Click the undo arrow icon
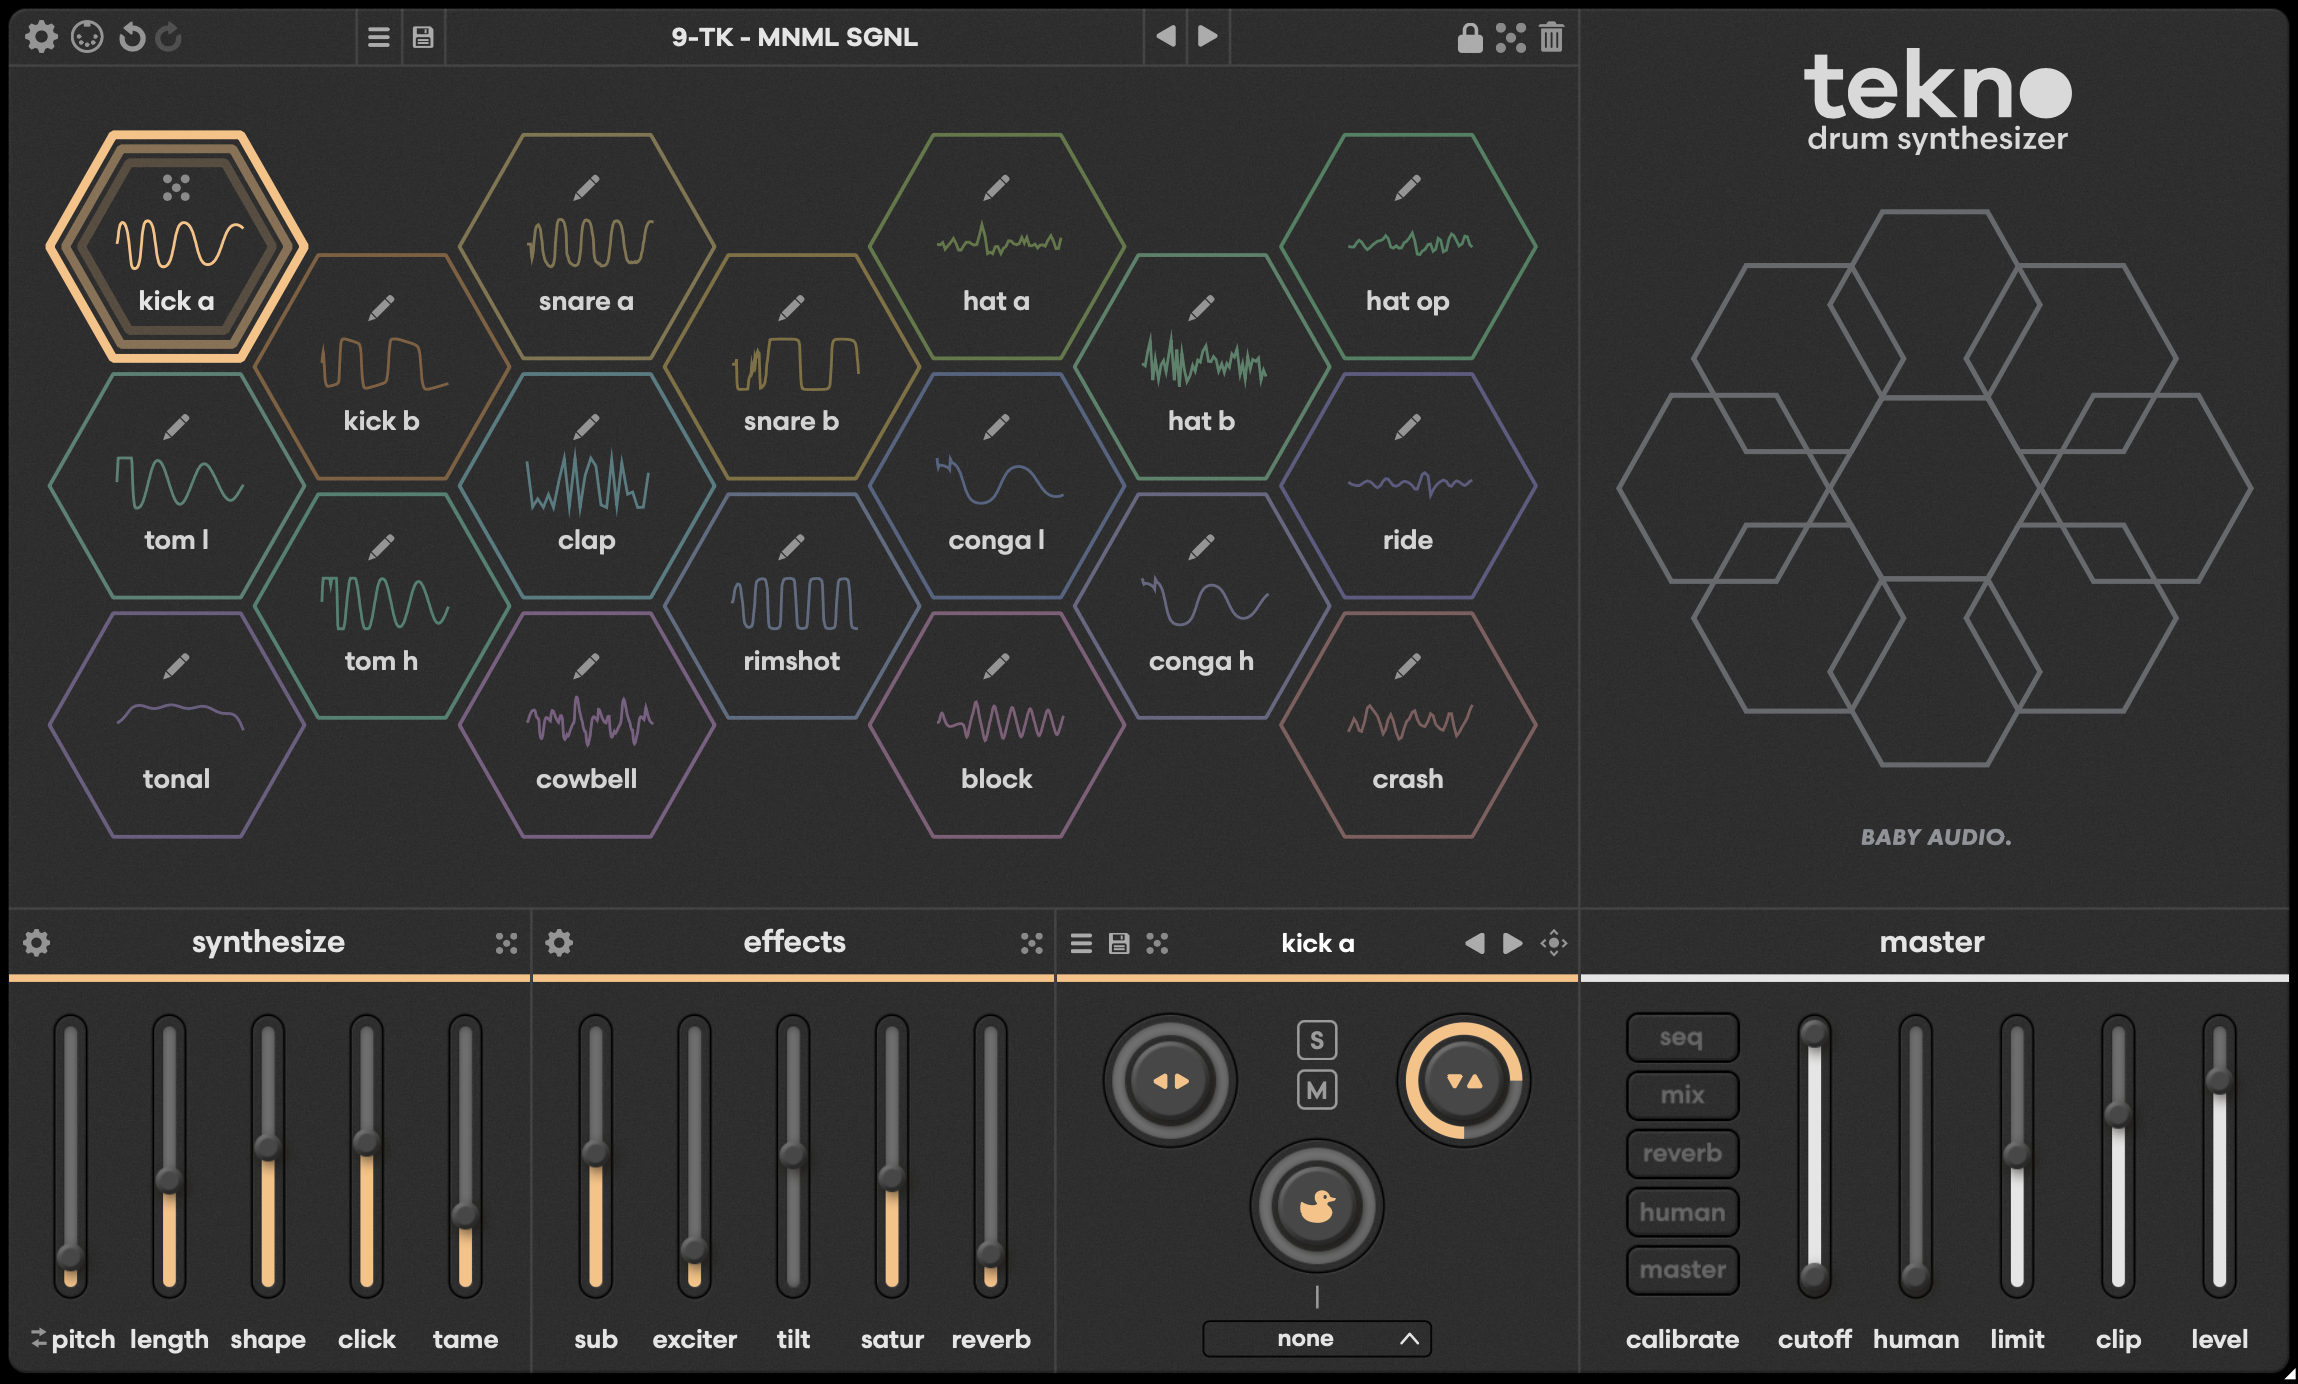This screenshot has height=1384, width=2298. [131, 37]
